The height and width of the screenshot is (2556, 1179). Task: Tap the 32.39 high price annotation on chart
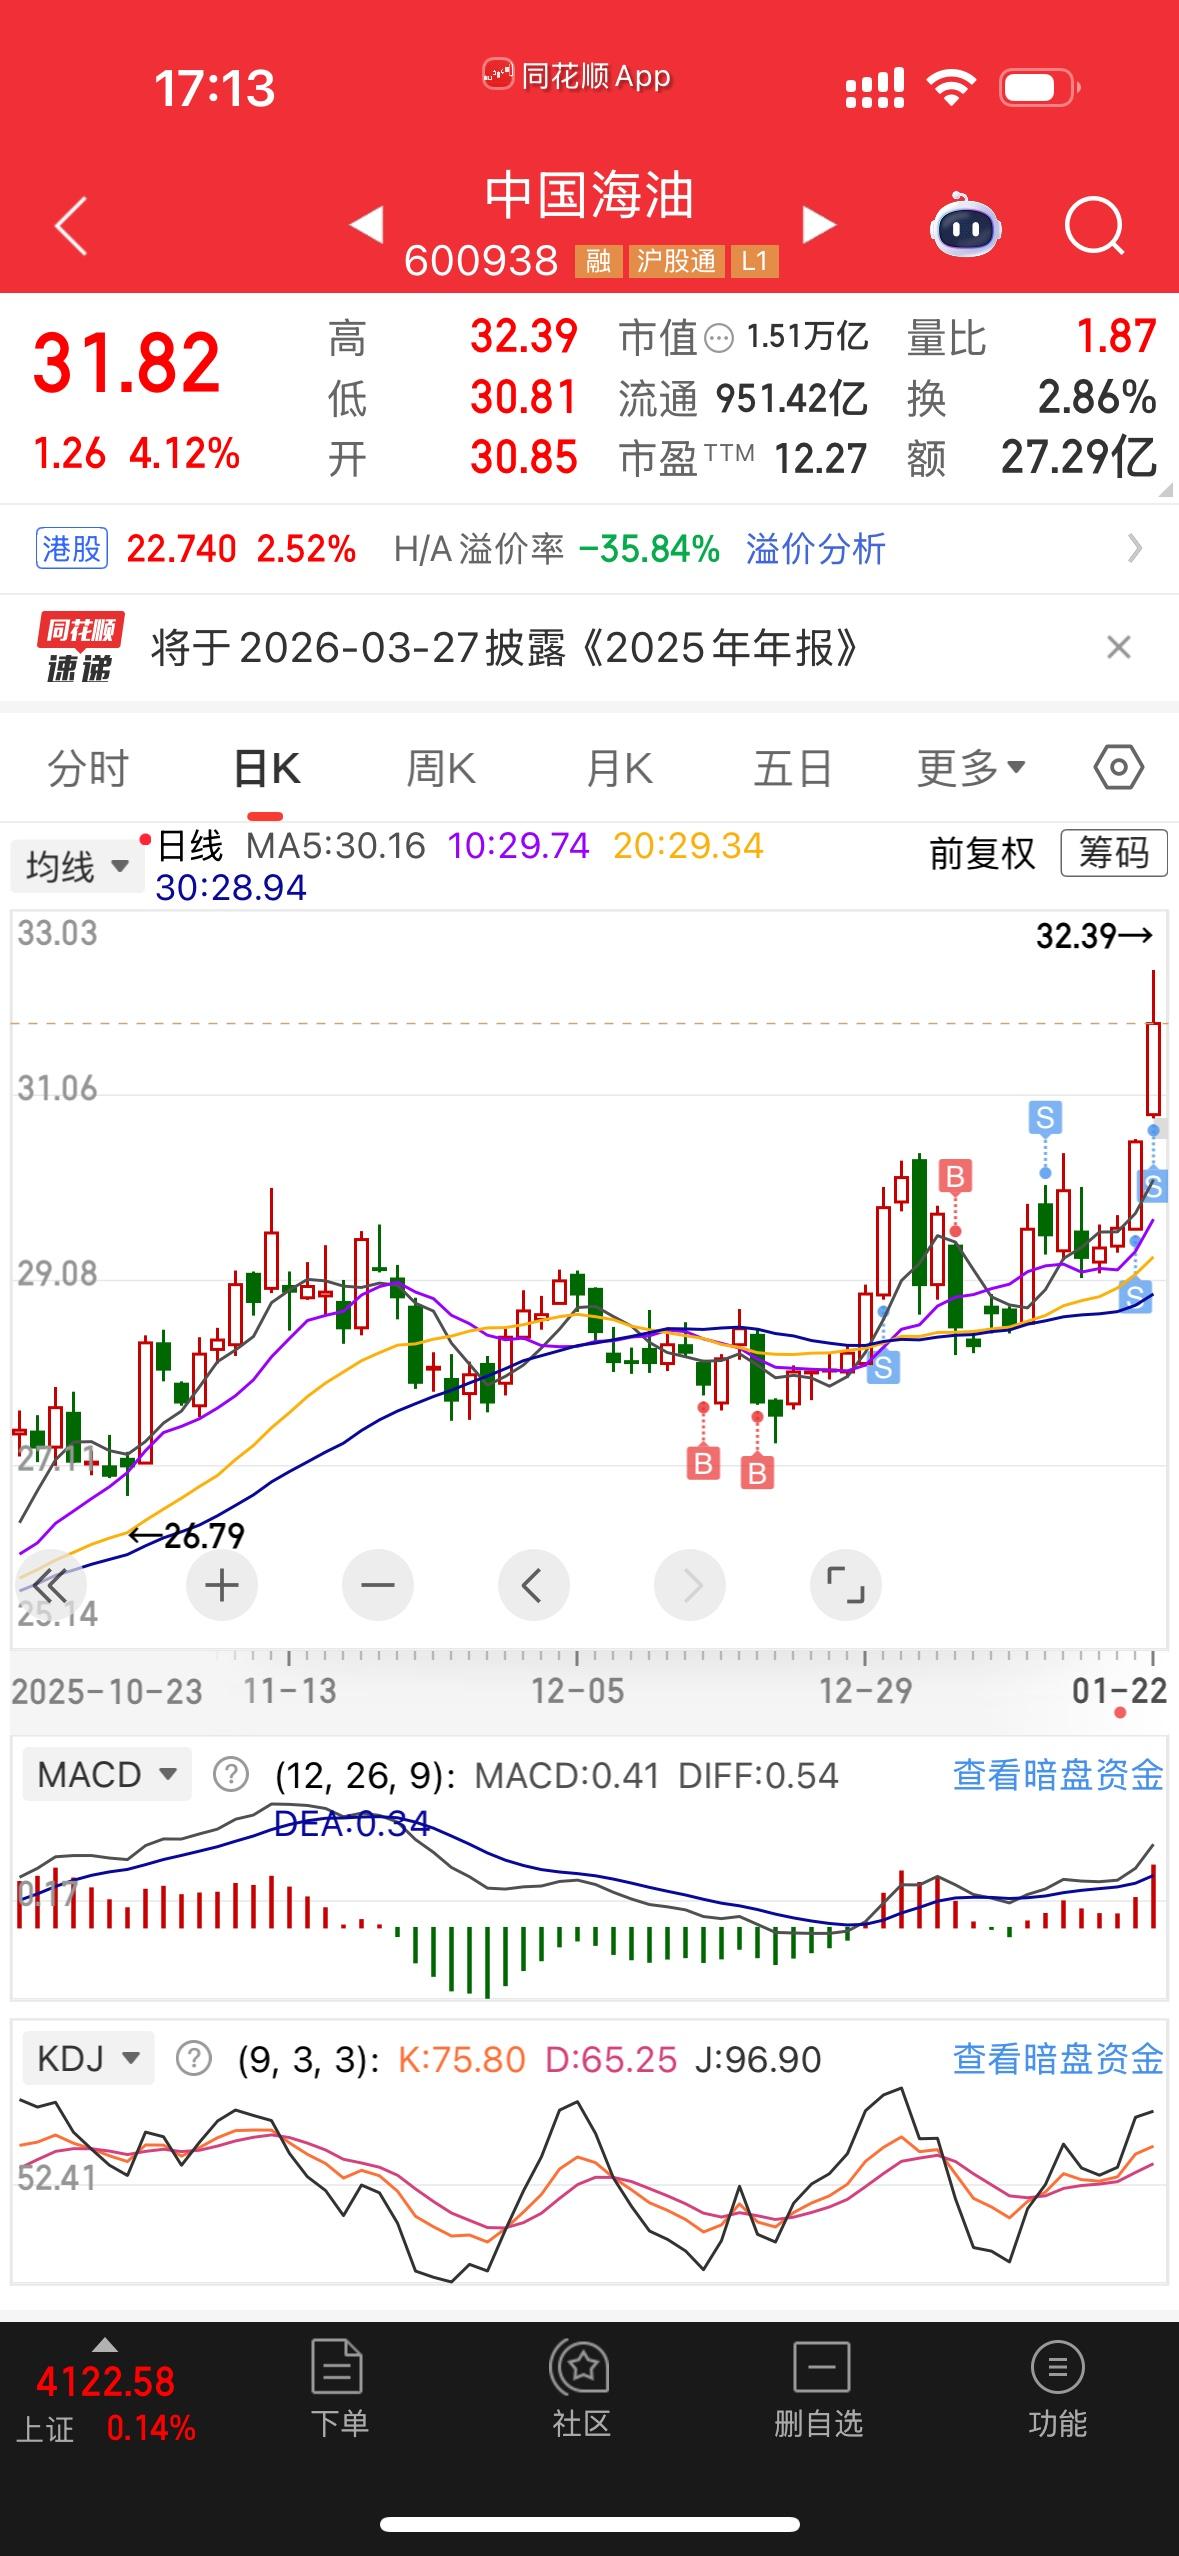[x=1094, y=936]
